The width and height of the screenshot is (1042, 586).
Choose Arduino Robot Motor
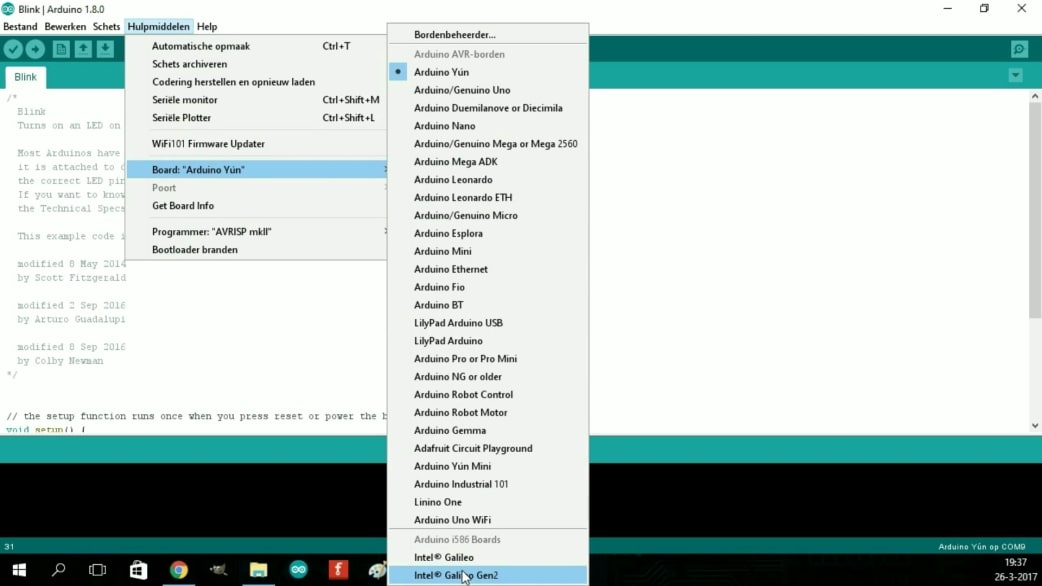pos(488,413)
